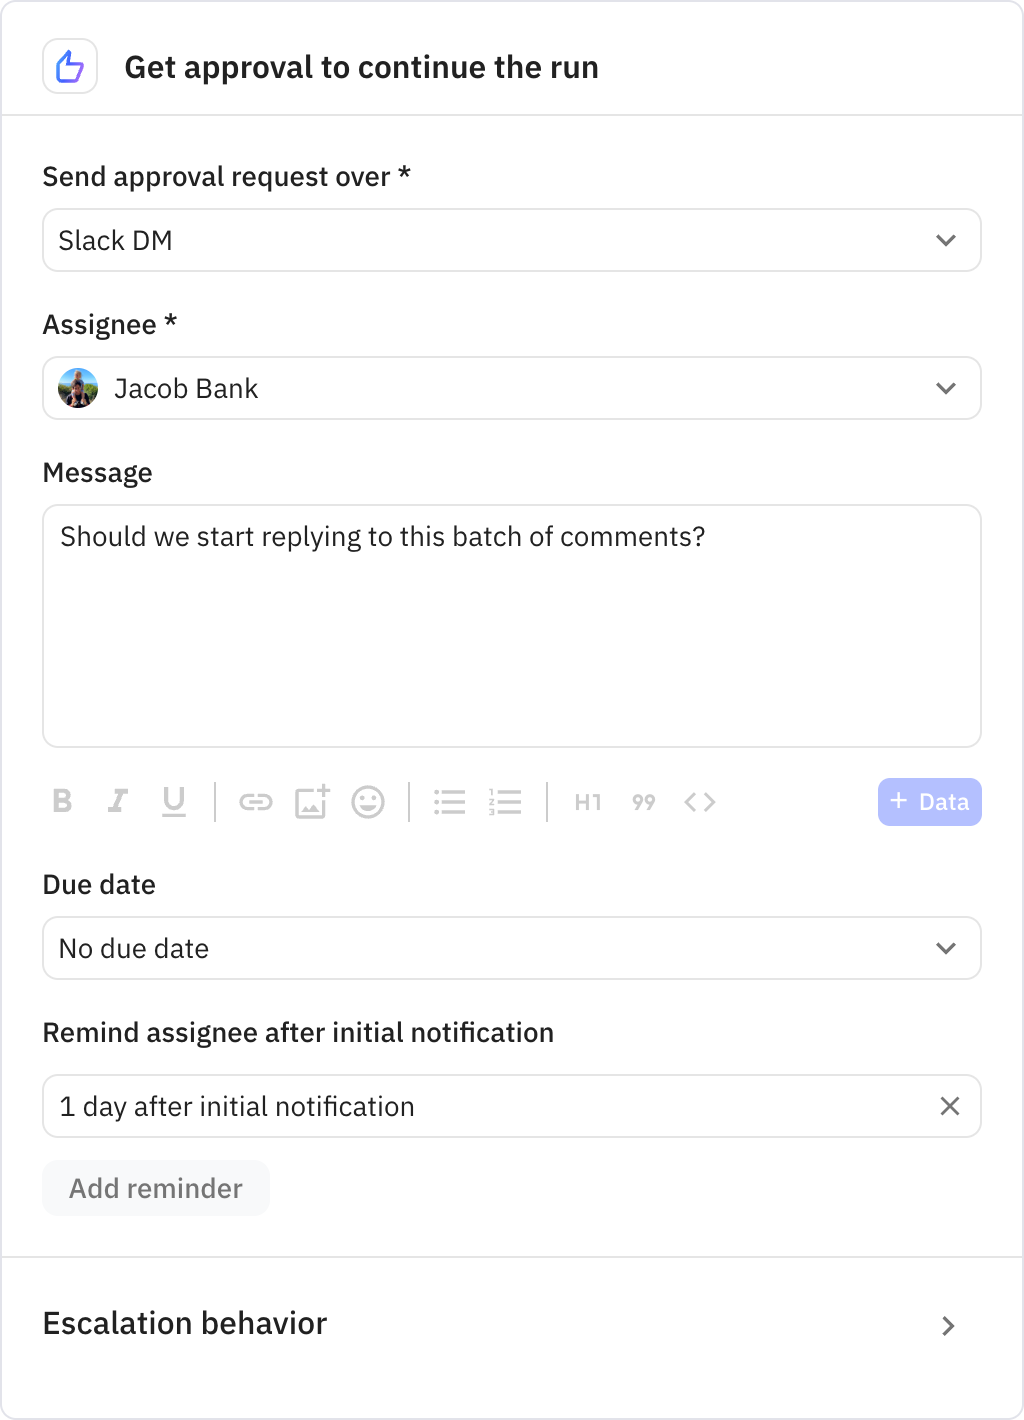Open the emoji picker
This screenshot has width=1024, height=1420.
pyautogui.click(x=368, y=801)
